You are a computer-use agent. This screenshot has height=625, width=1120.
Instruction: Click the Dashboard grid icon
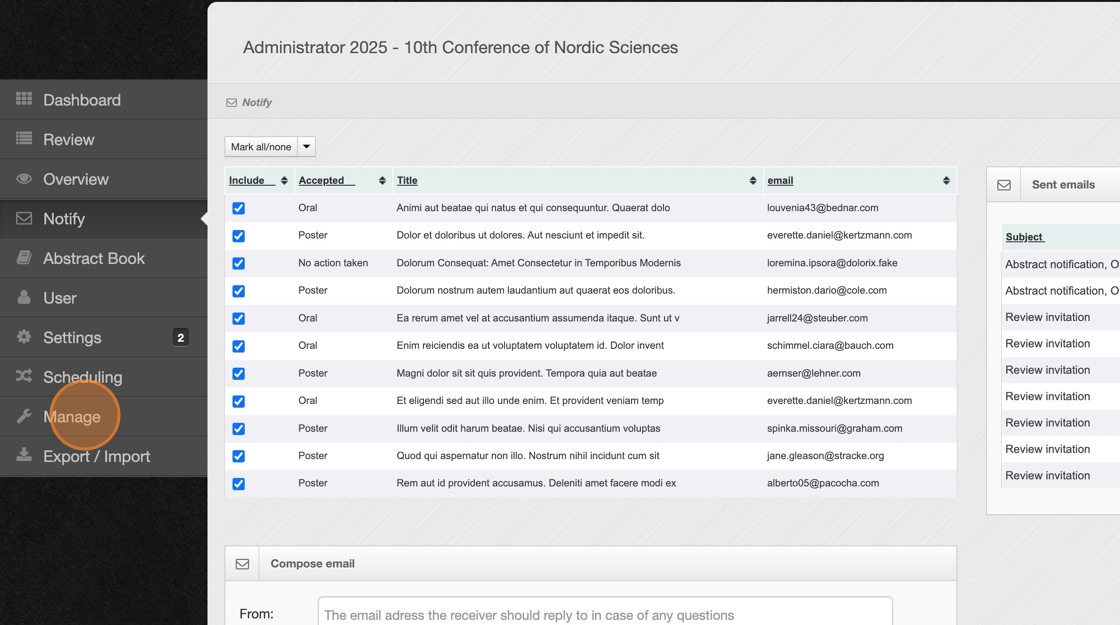24,99
